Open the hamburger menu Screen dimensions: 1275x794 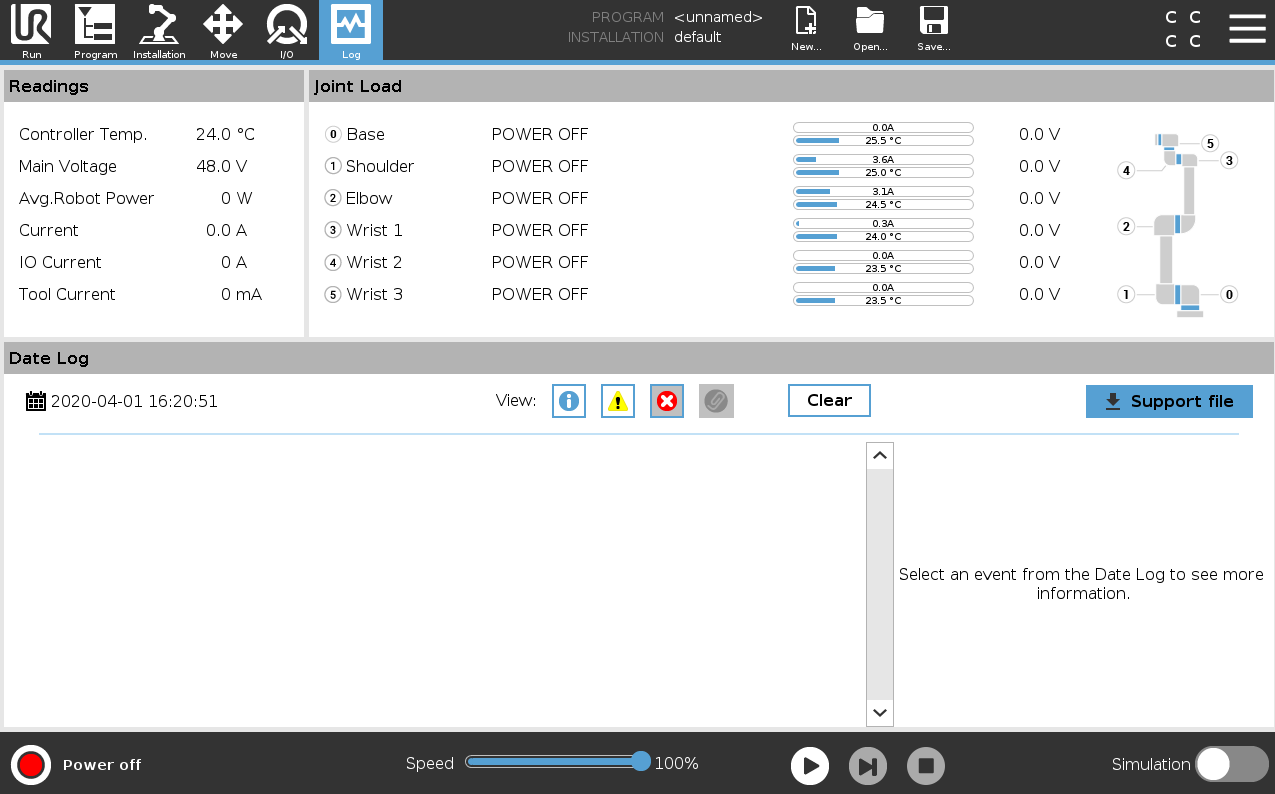(x=1247, y=29)
